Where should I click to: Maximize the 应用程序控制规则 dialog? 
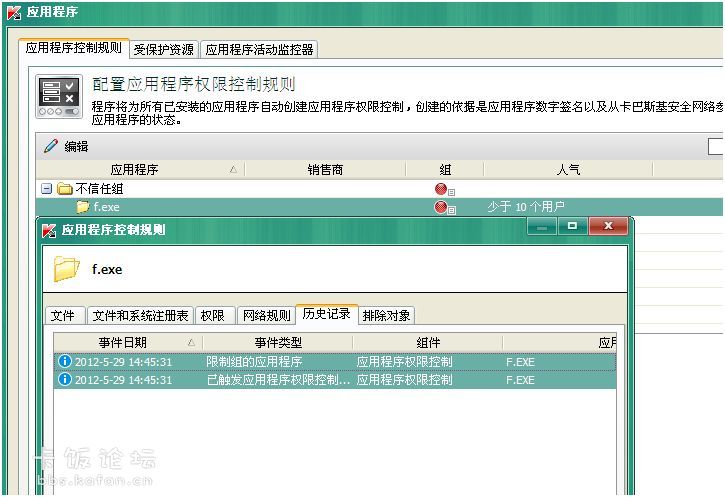[572, 227]
